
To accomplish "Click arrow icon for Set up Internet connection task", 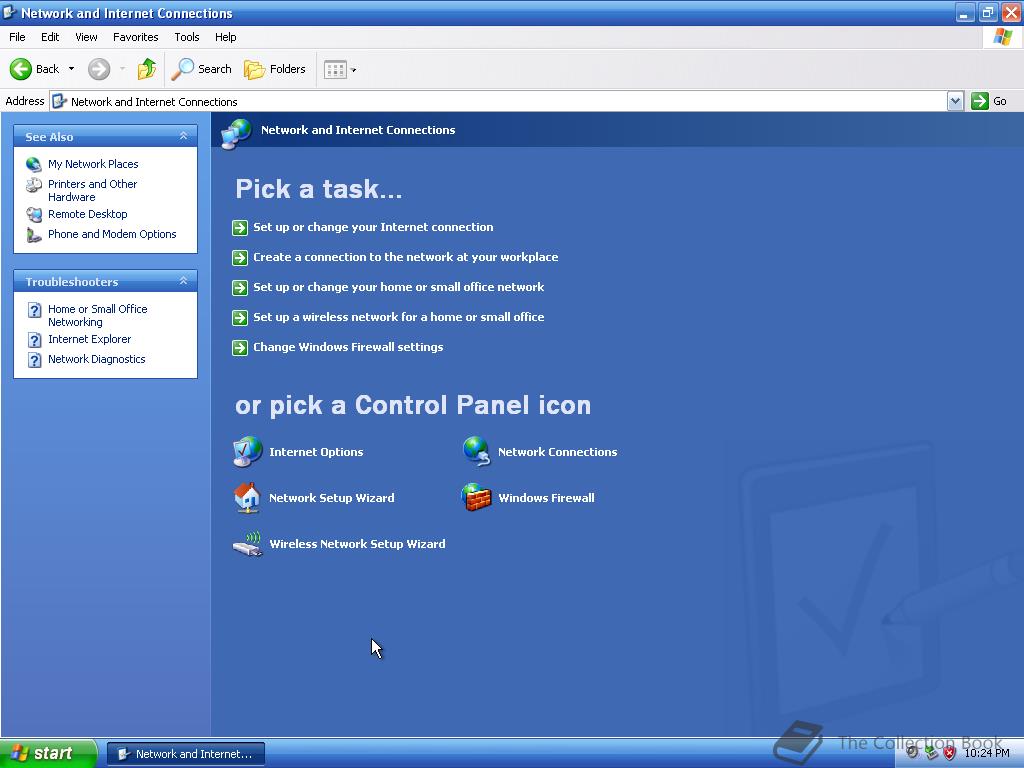I will click(240, 227).
